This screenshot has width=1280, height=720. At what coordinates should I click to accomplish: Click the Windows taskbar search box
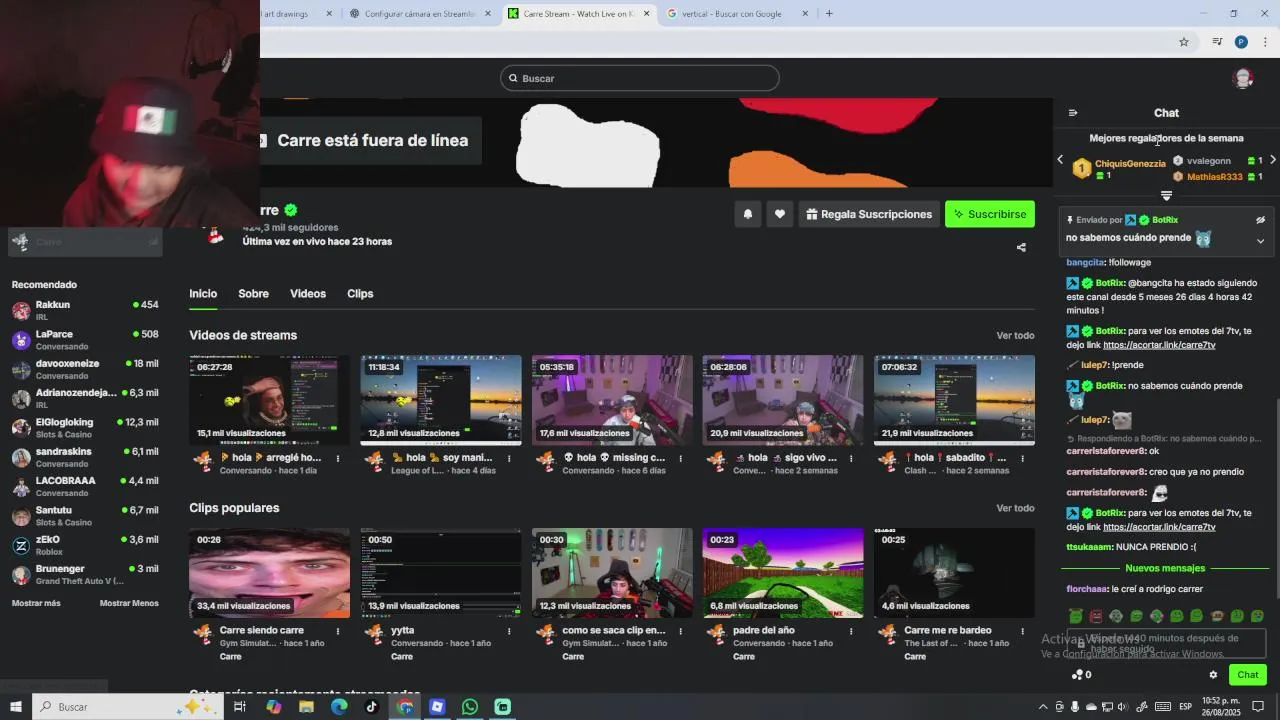click(128, 707)
